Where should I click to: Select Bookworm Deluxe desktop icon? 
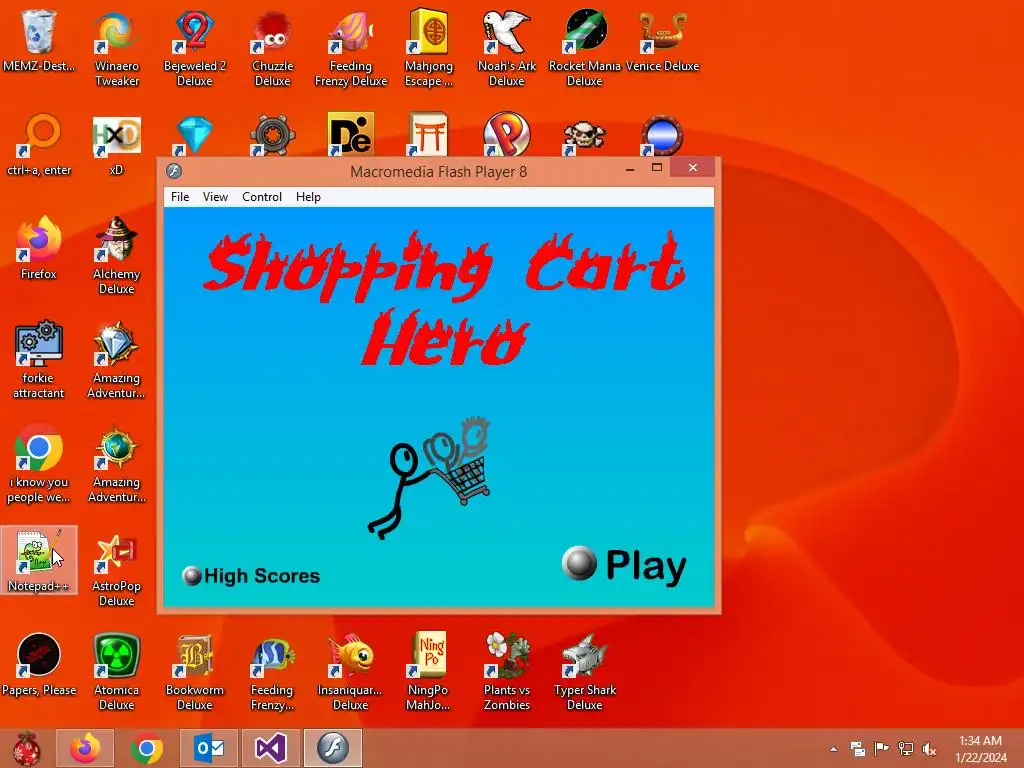click(195, 672)
